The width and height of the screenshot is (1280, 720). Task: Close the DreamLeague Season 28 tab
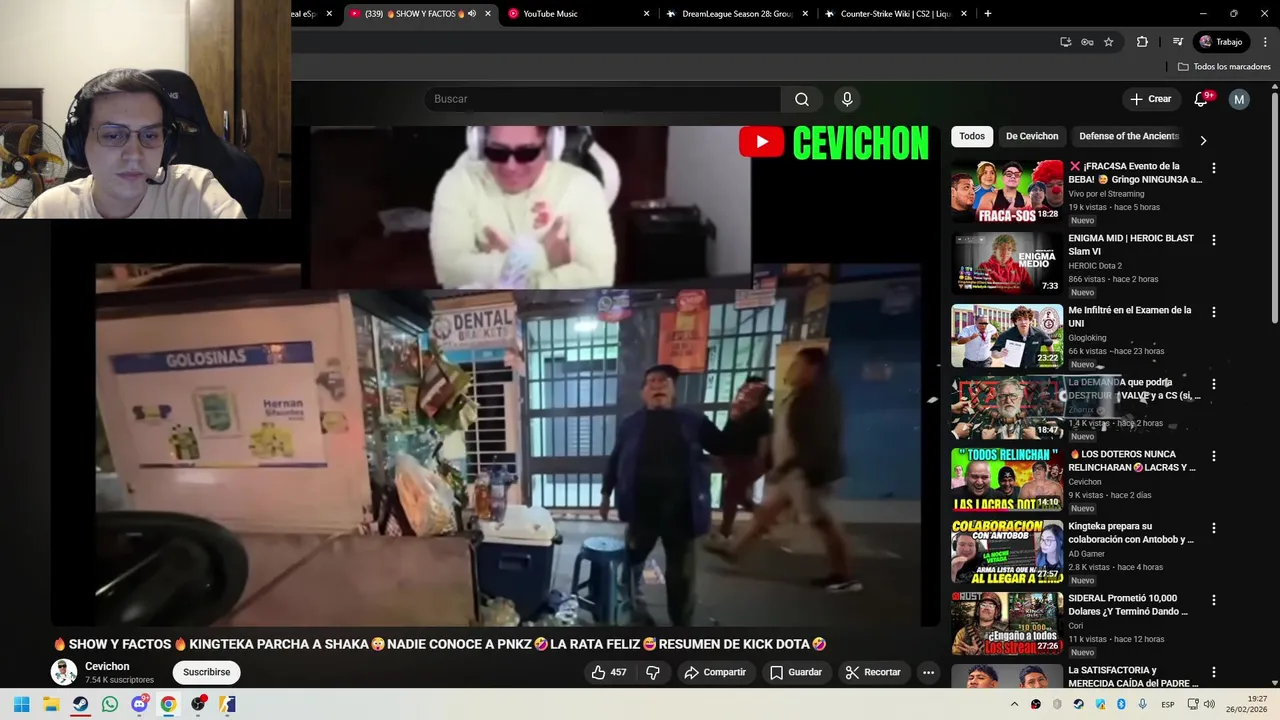coord(805,14)
